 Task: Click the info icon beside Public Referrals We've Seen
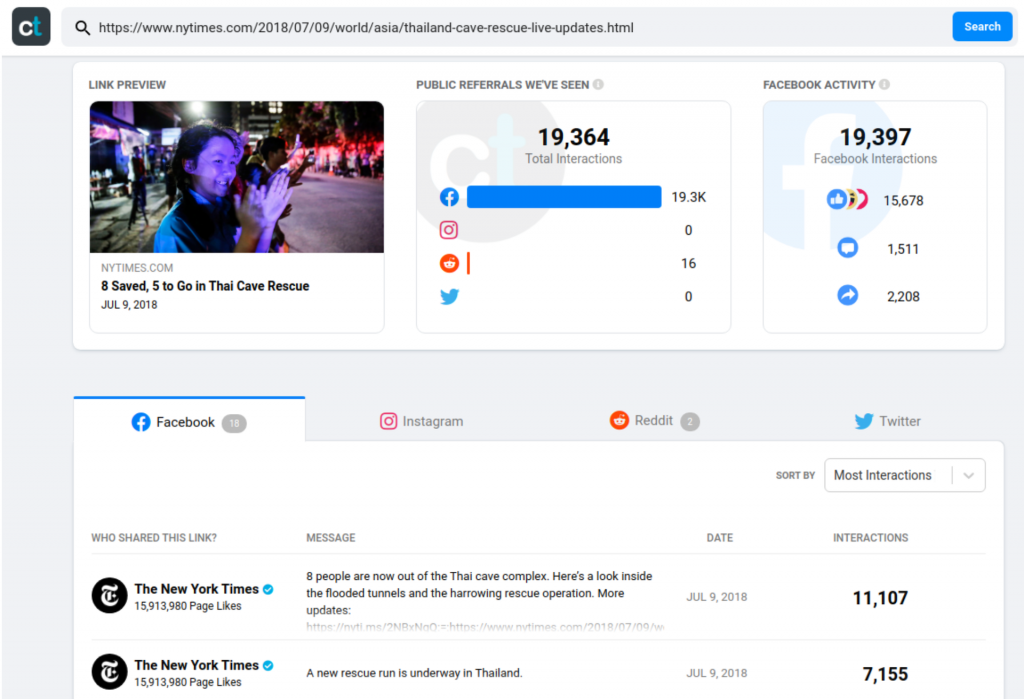coord(598,84)
